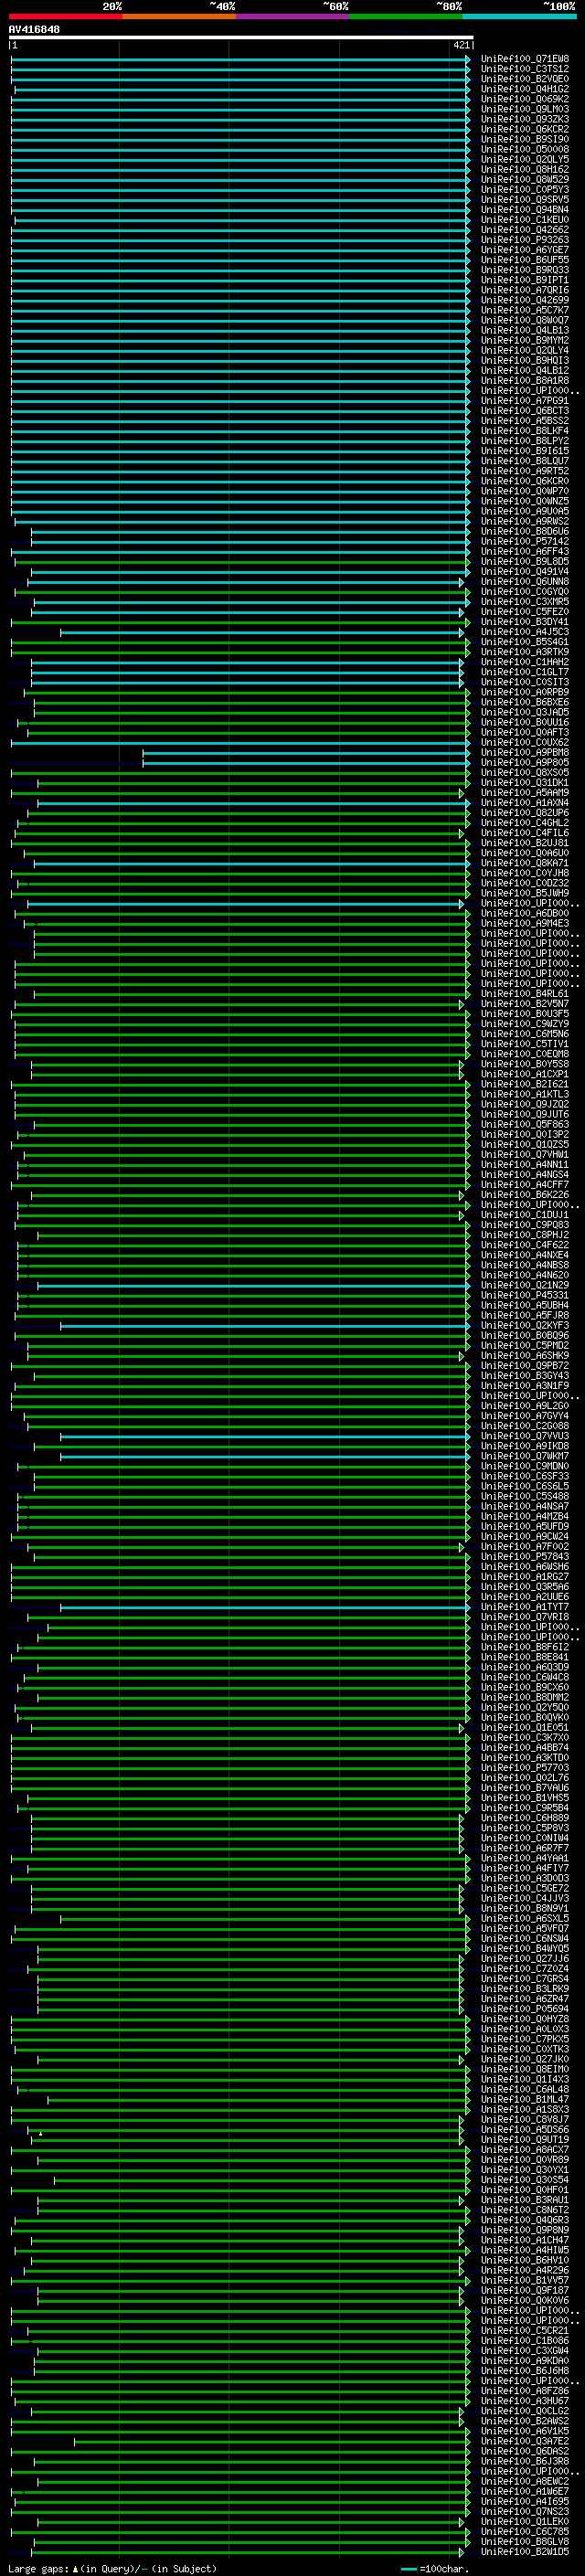
Task: Select hit label UniRef100_C1HAH2
Action: point(525,662)
